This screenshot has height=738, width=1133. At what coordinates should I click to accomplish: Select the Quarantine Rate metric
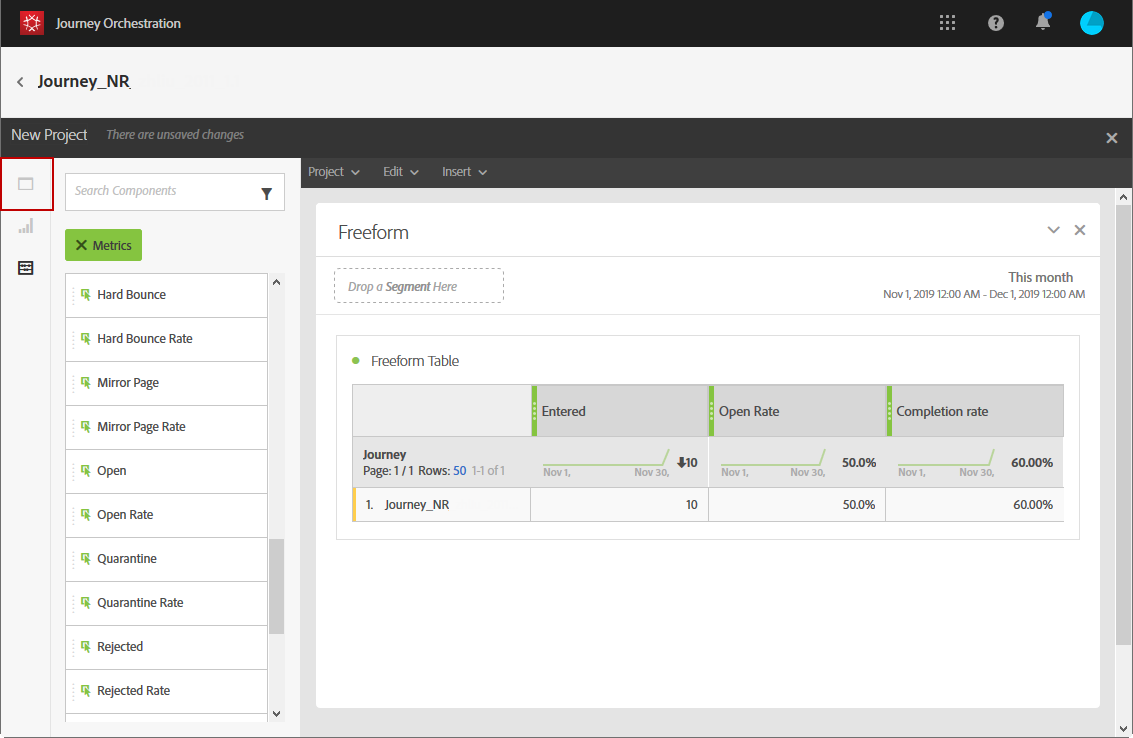166,604
